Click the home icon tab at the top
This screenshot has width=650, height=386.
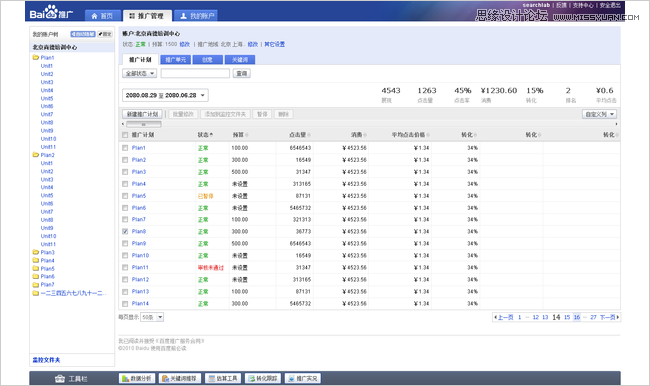[103, 16]
